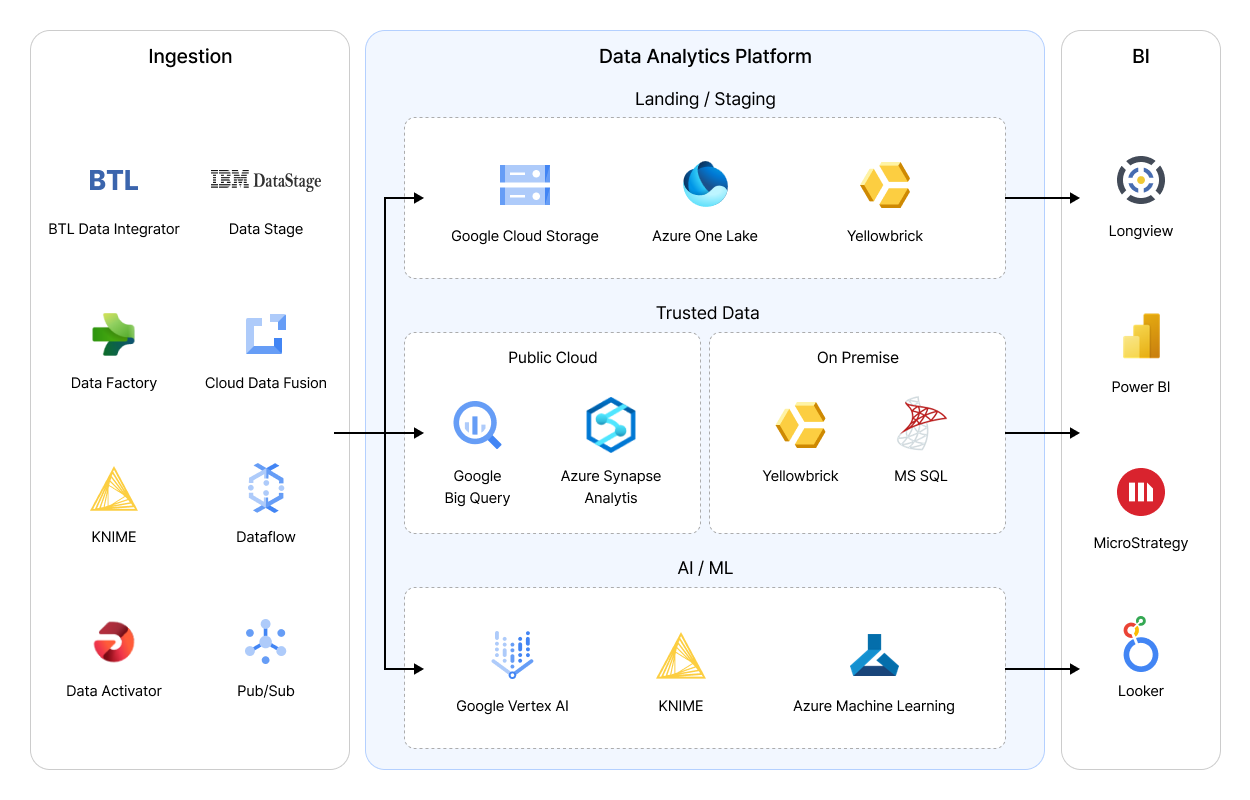This screenshot has width=1250, height=800.
Task: Click the KNIME icon in AI / ML
Action: point(681,656)
